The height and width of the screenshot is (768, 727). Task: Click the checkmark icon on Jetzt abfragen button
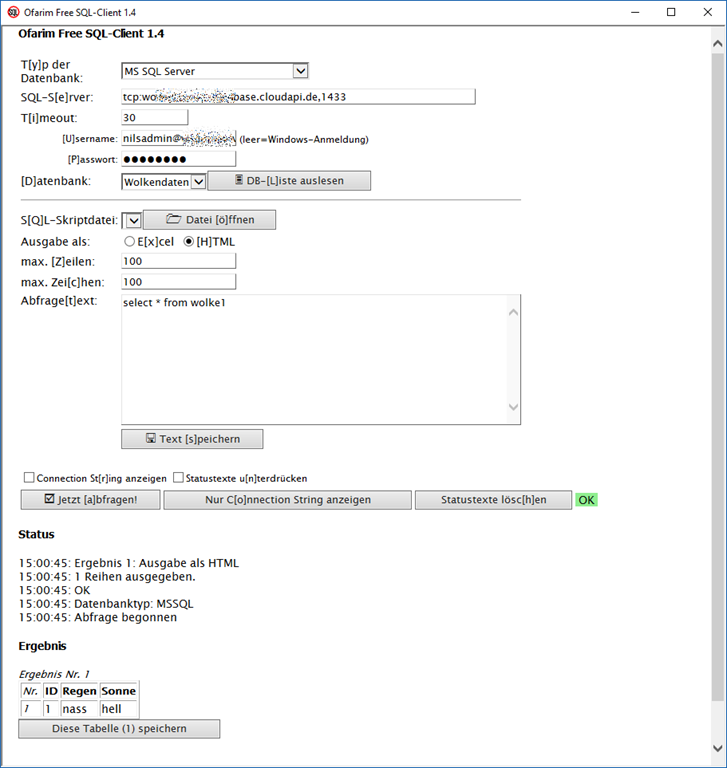point(49,499)
